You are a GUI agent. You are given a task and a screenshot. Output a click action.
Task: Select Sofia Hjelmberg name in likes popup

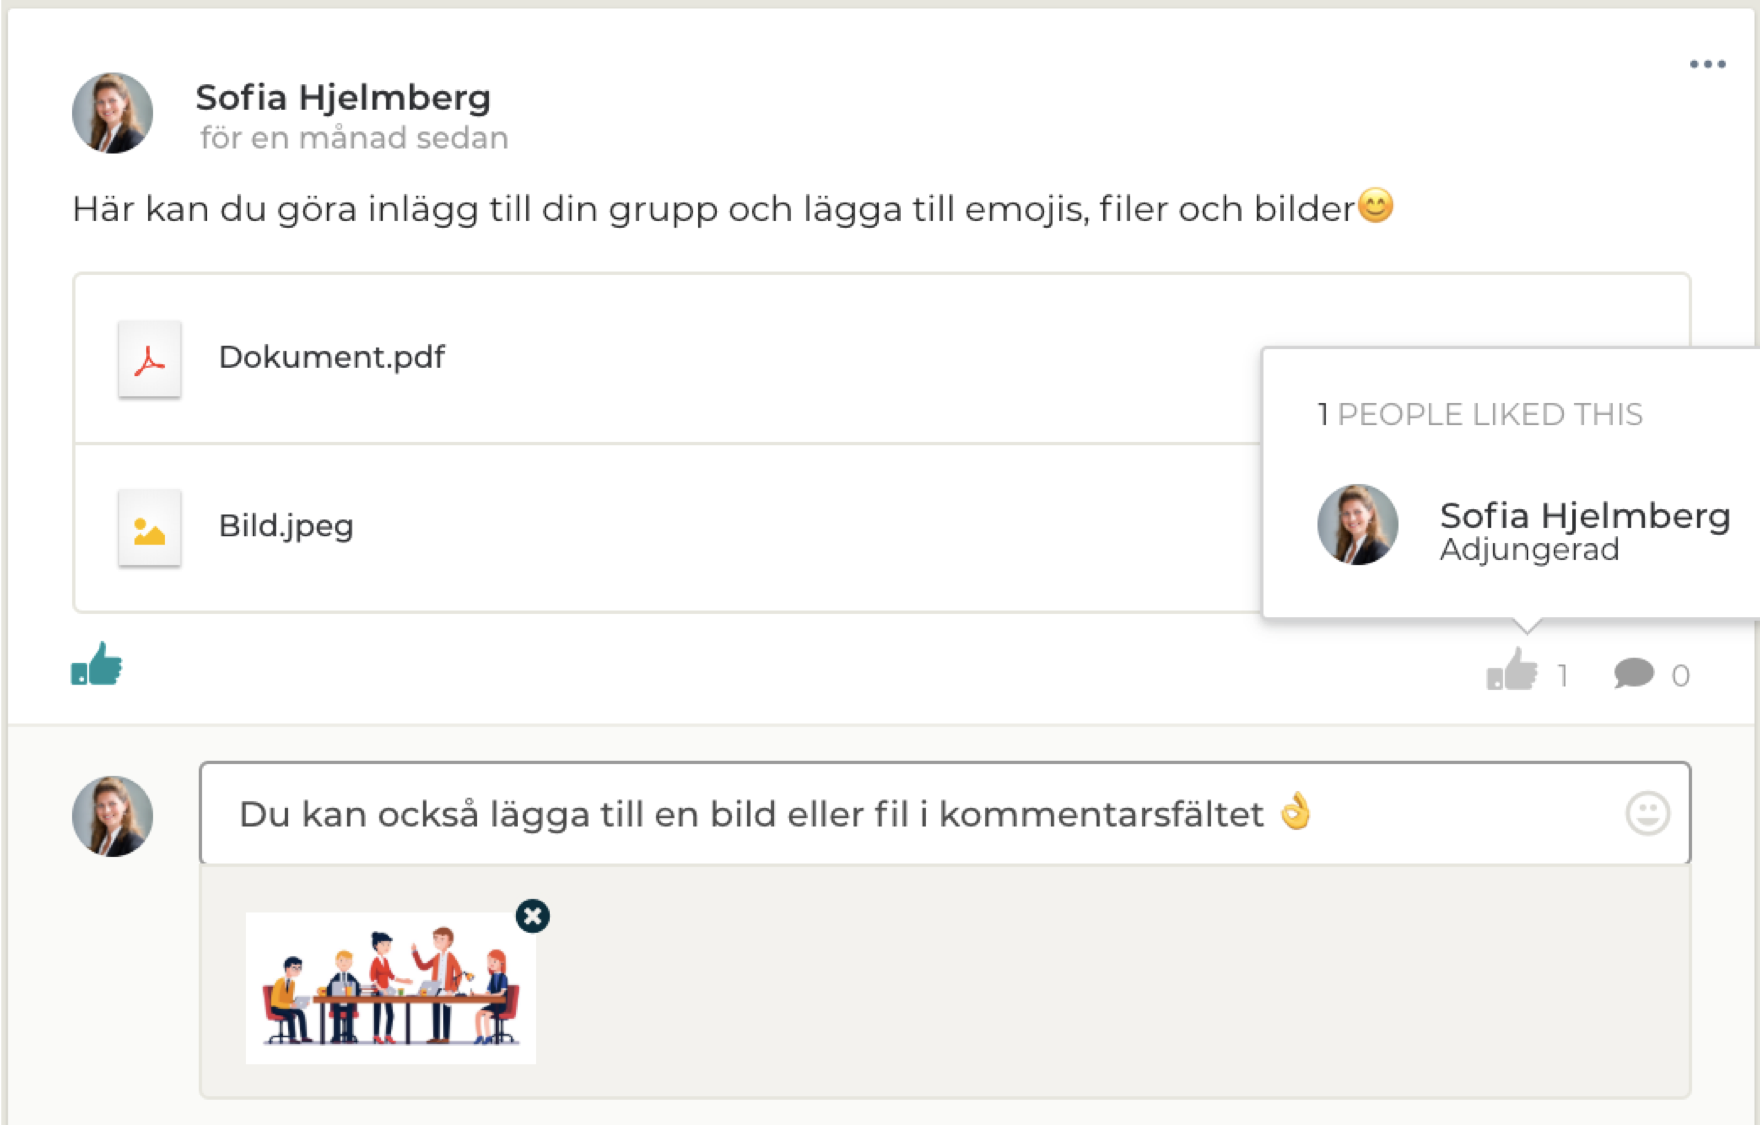(x=1584, y=516)
